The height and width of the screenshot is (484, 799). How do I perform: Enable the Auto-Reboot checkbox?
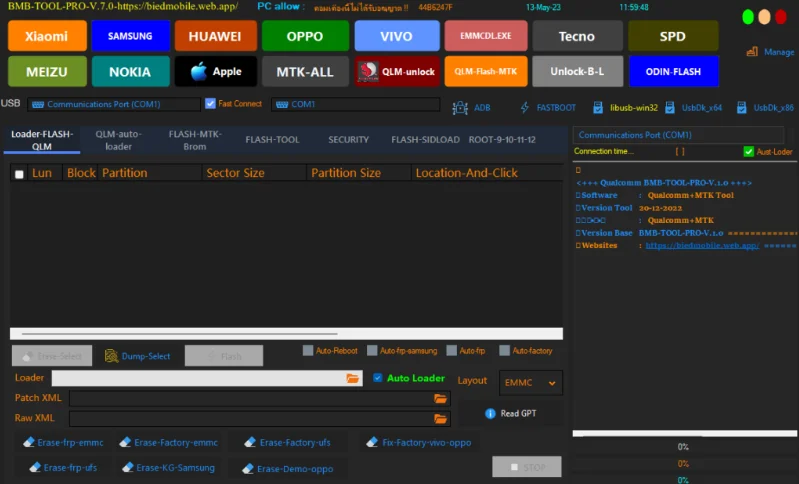coord(308,351)
